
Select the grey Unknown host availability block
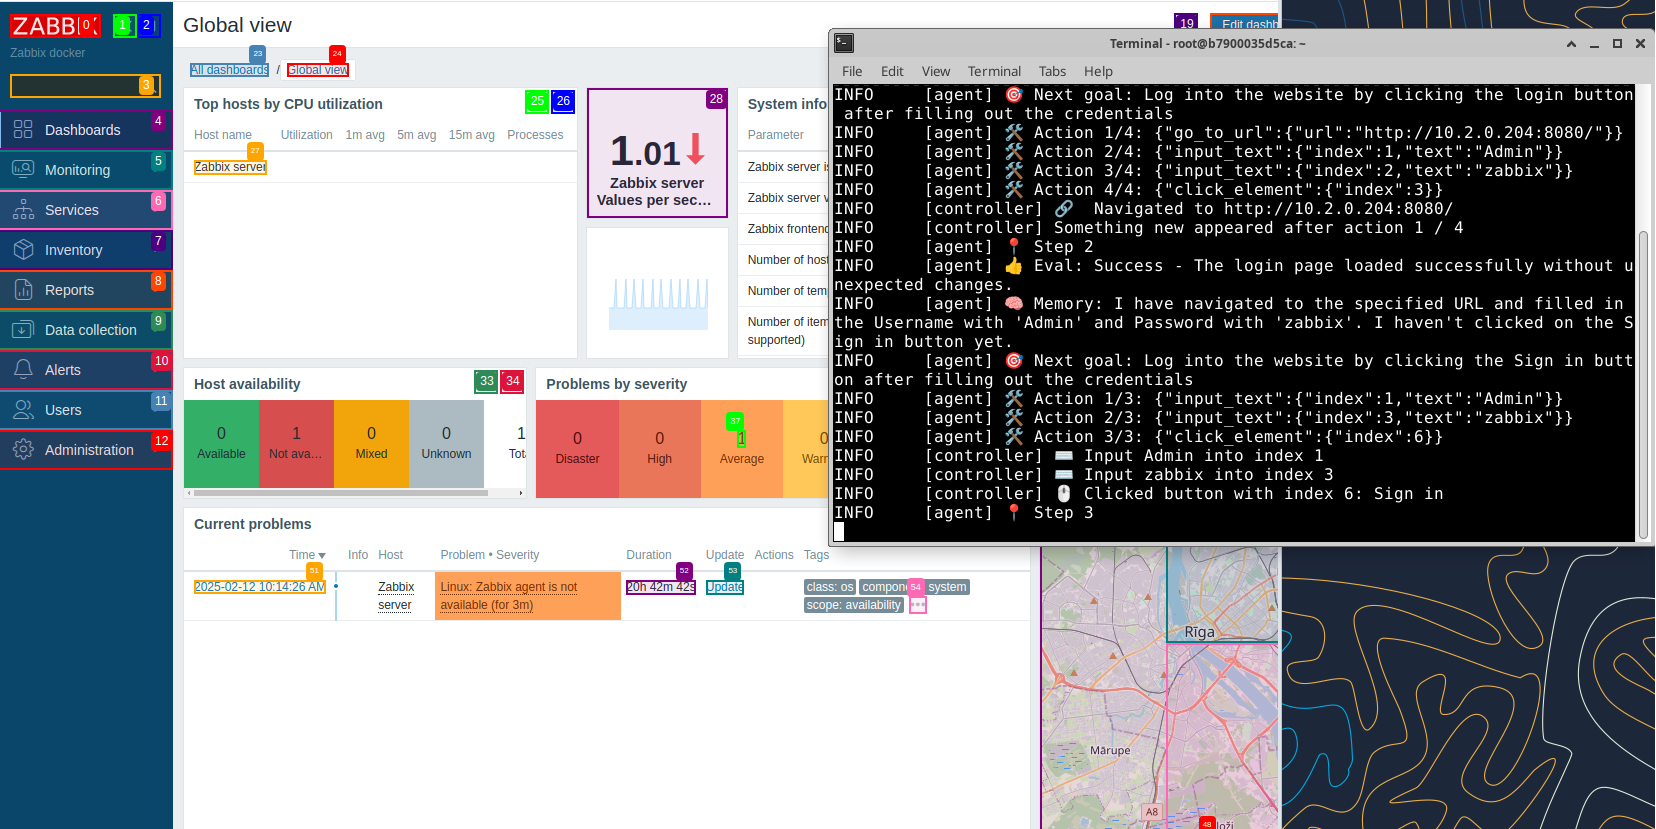446,443
